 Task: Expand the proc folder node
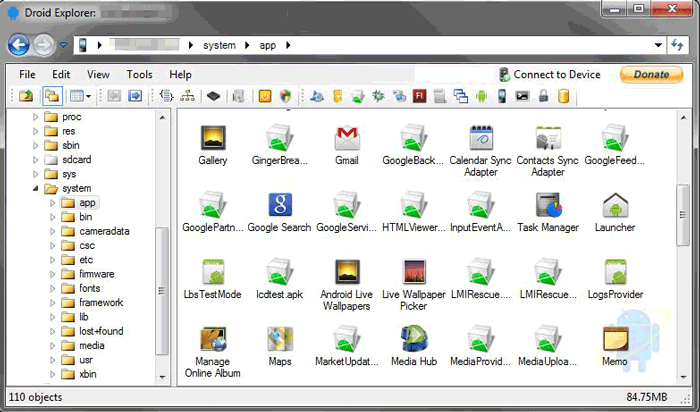[35, 117]
